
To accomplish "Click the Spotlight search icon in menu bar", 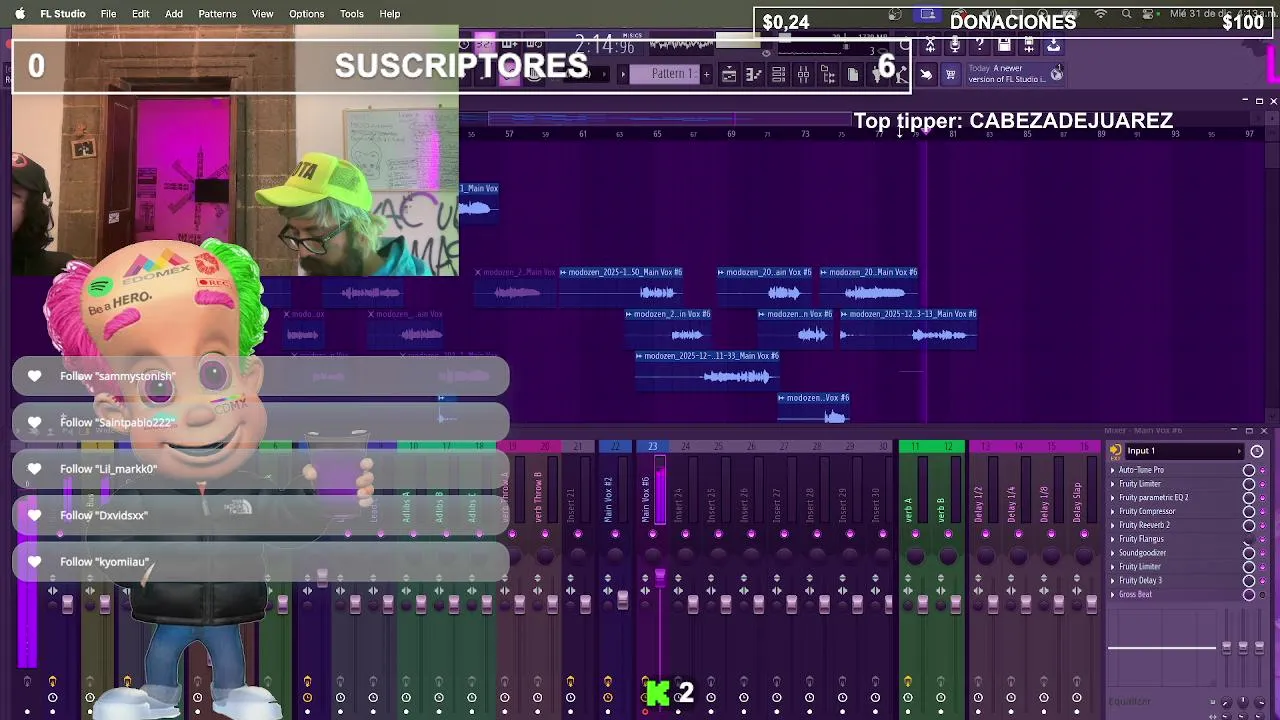I will coord(1127,14).
